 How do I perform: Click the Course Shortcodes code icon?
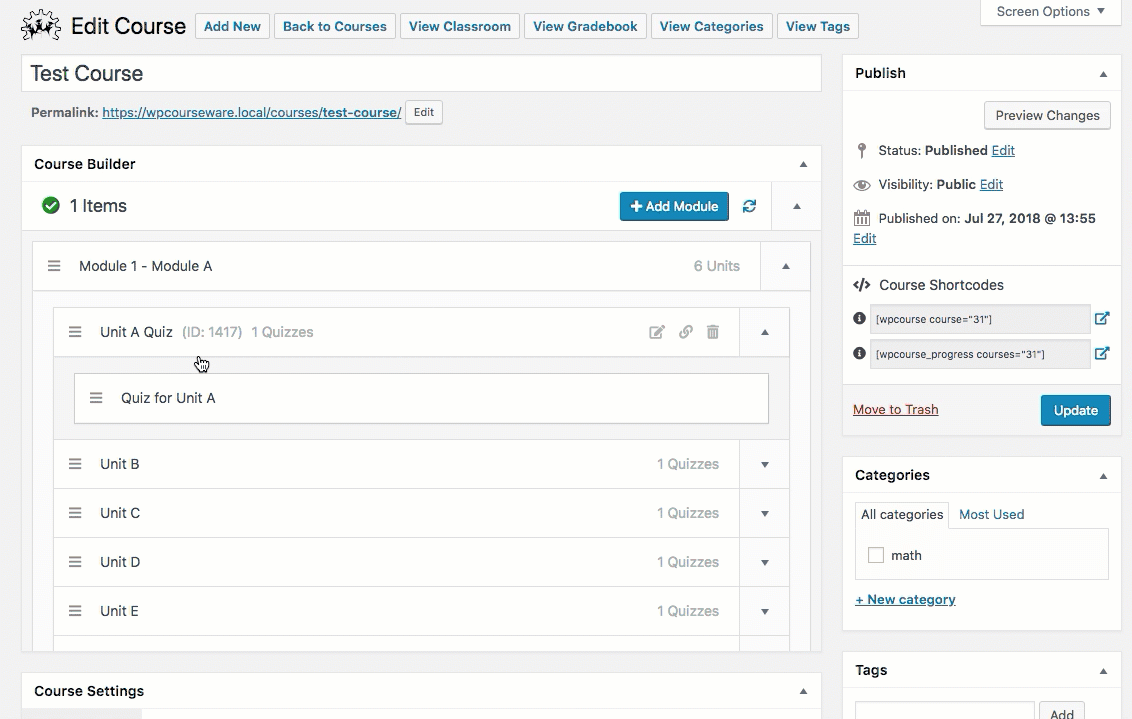coord(862,285)
